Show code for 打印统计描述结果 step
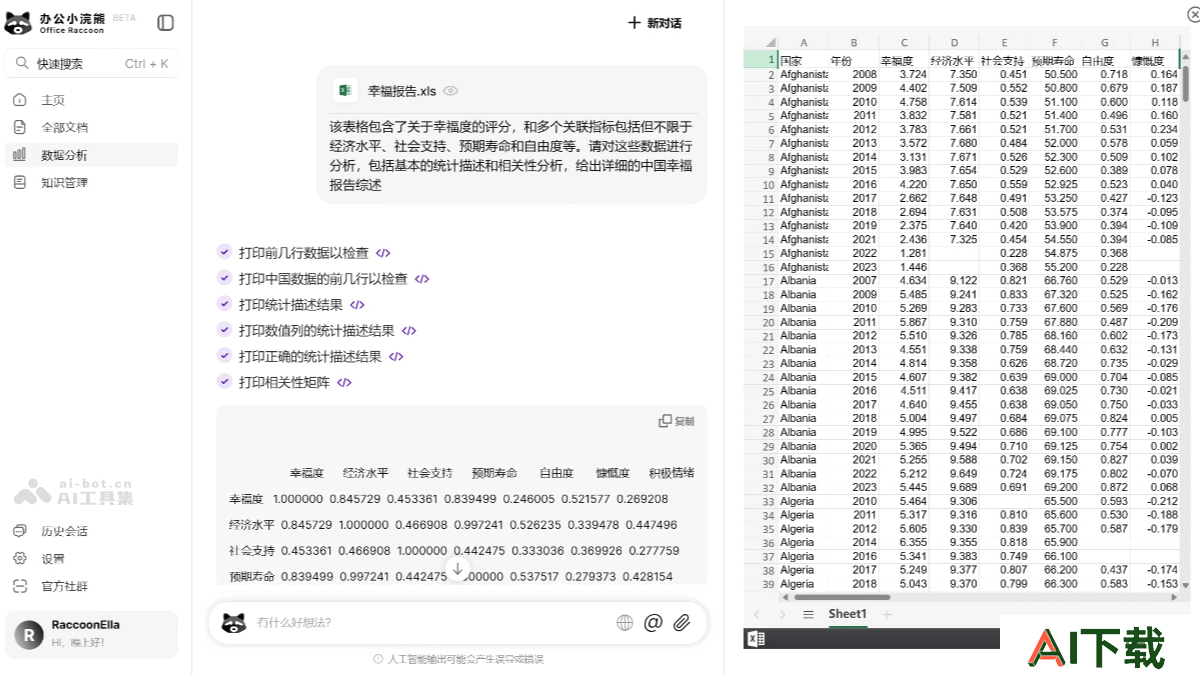Viewport: 1200px width, 675px height. point(357,305)
